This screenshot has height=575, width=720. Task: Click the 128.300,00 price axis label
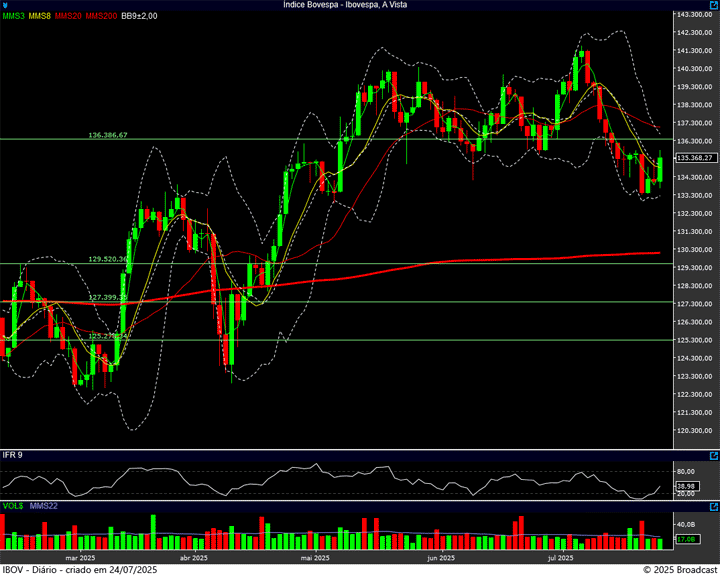pos(695,286)
